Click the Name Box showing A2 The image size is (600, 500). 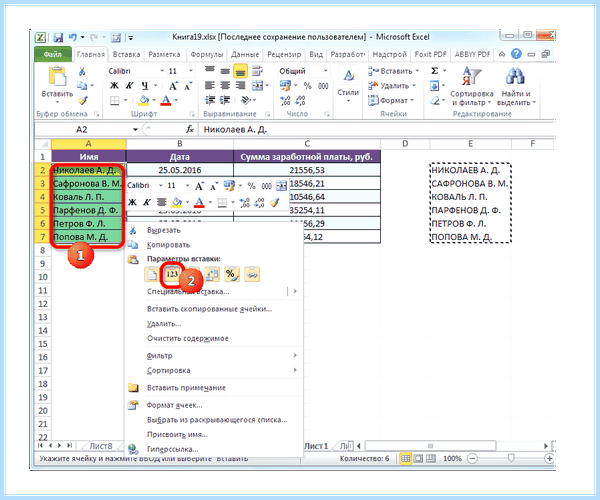[x=82, y=129]
